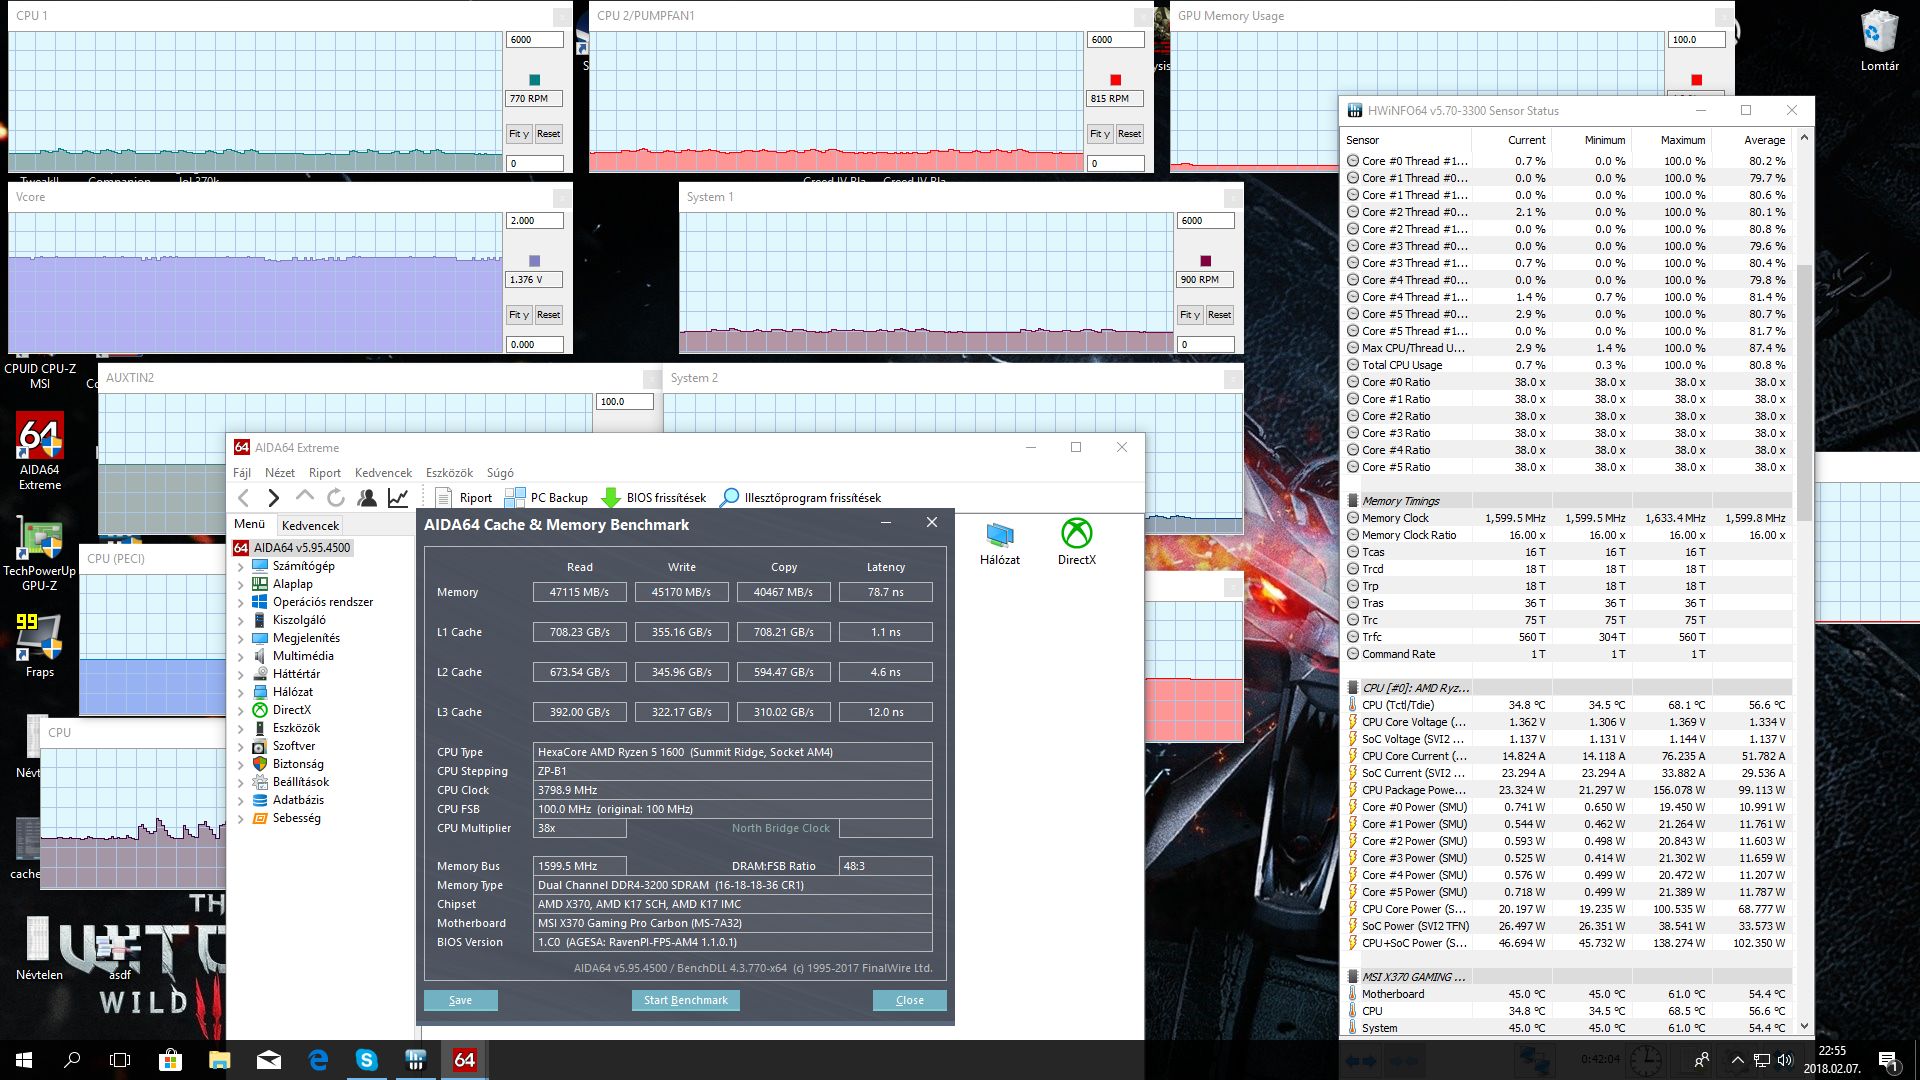Click Start Benchmark button
This screenshot has height=1080, width=1920.
point(686,1000)
